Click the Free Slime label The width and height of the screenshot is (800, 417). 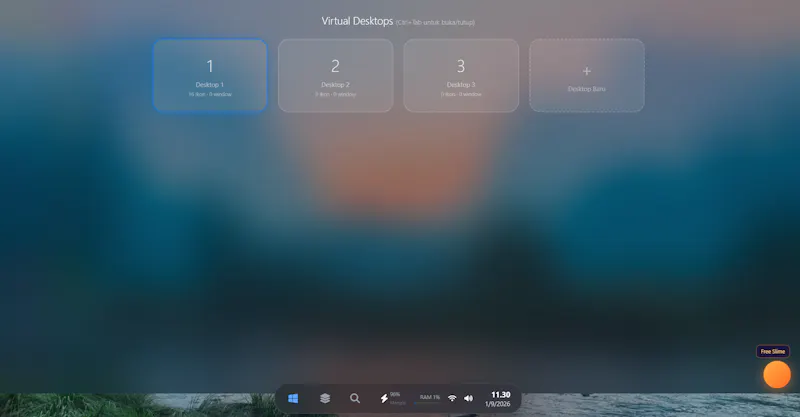point(772,351)
